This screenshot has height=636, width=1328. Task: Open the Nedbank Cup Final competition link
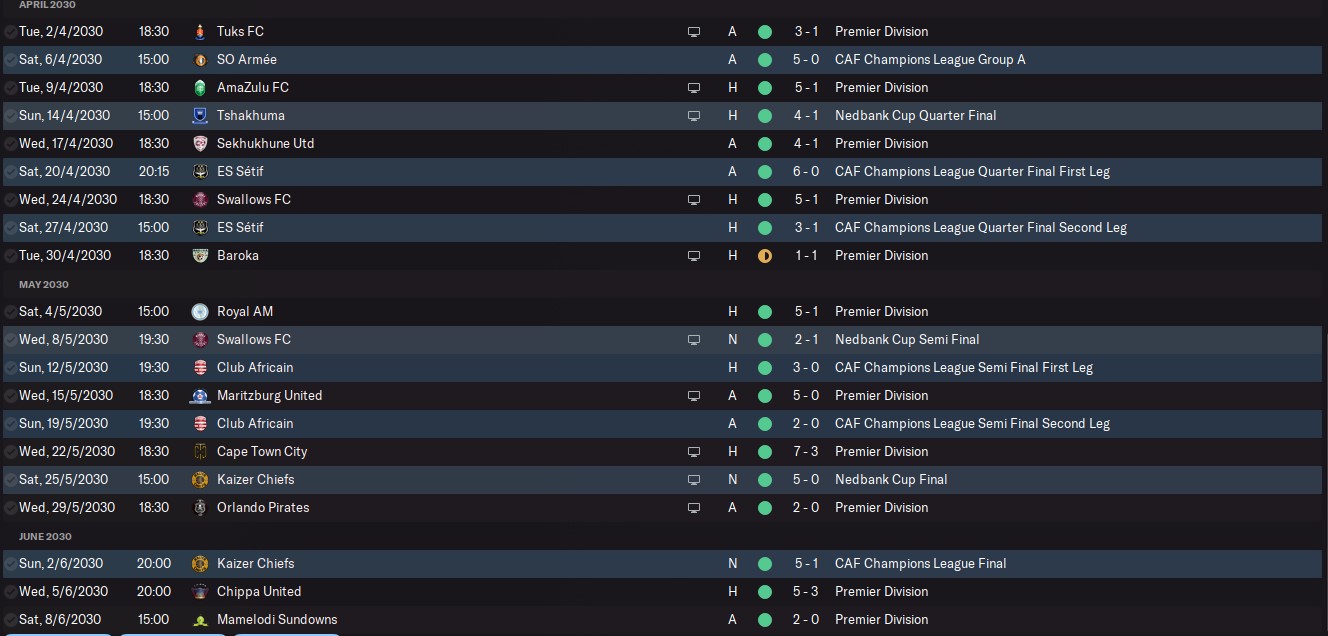point(891,479)
